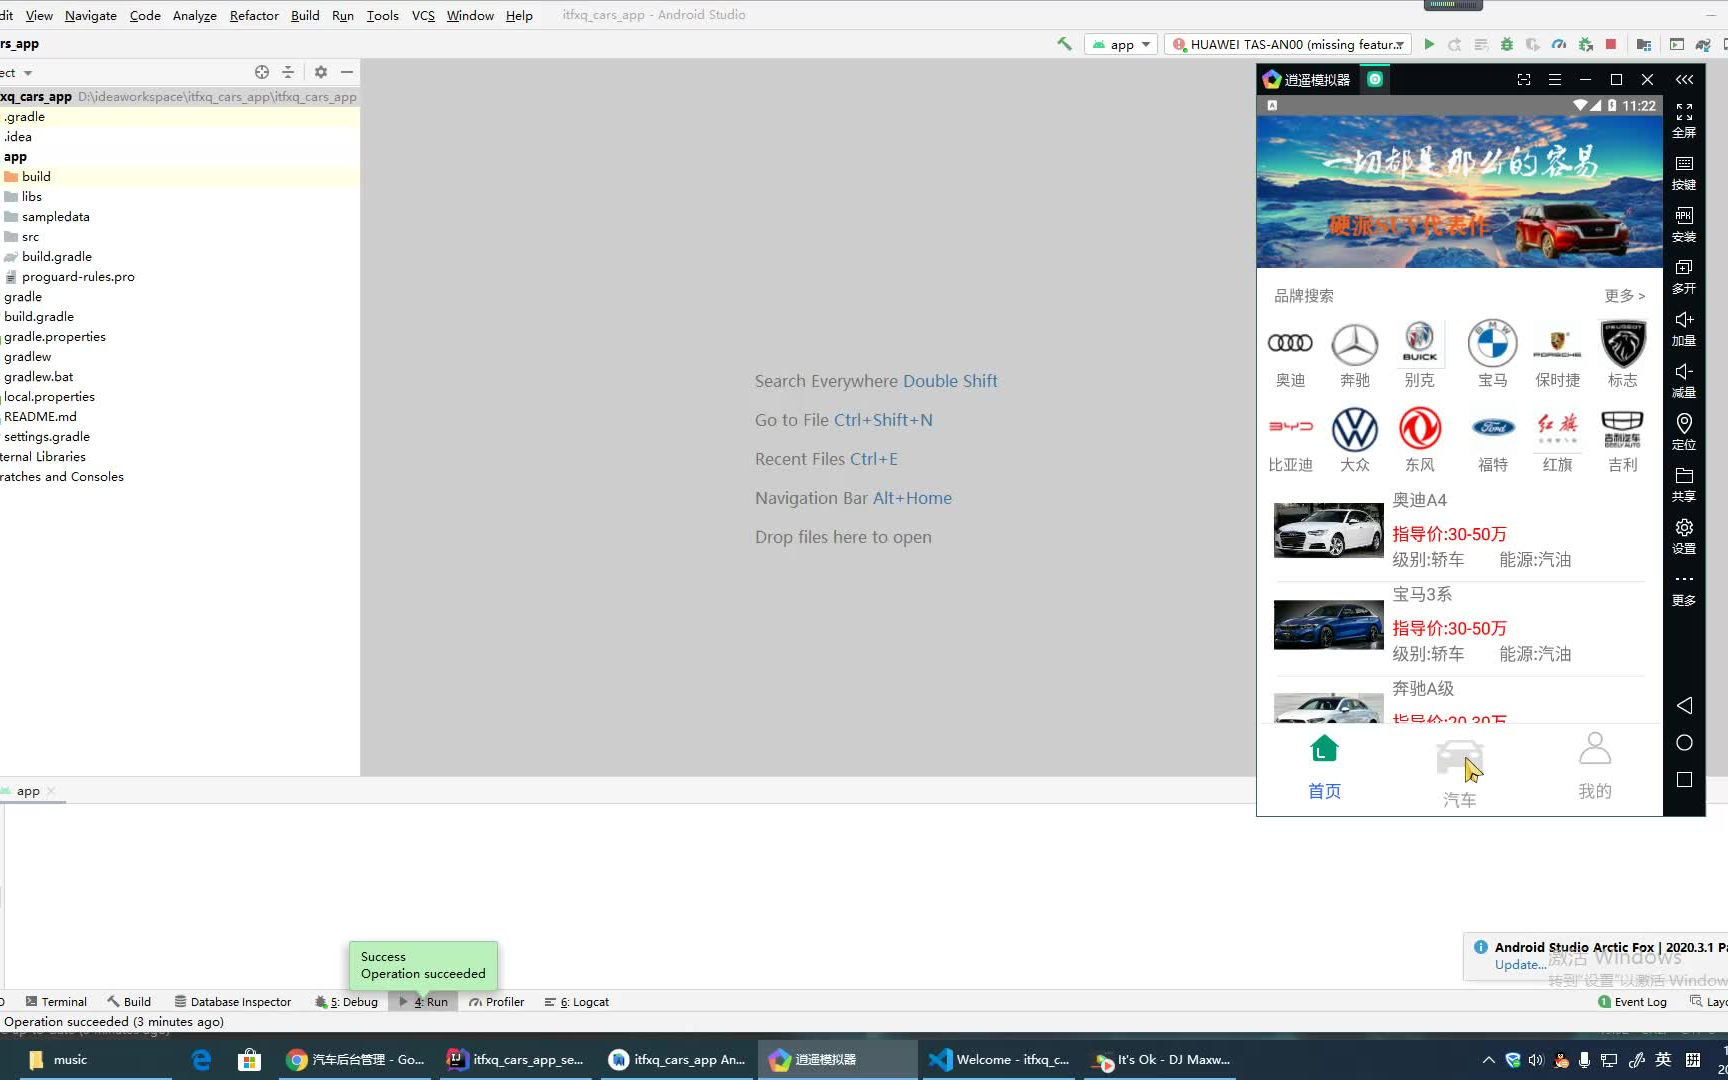The height and width of the screenshot is (1080, 1728).
Task: Tap the BMW (宝马) brand logo
Action: tap(1492, 343)
